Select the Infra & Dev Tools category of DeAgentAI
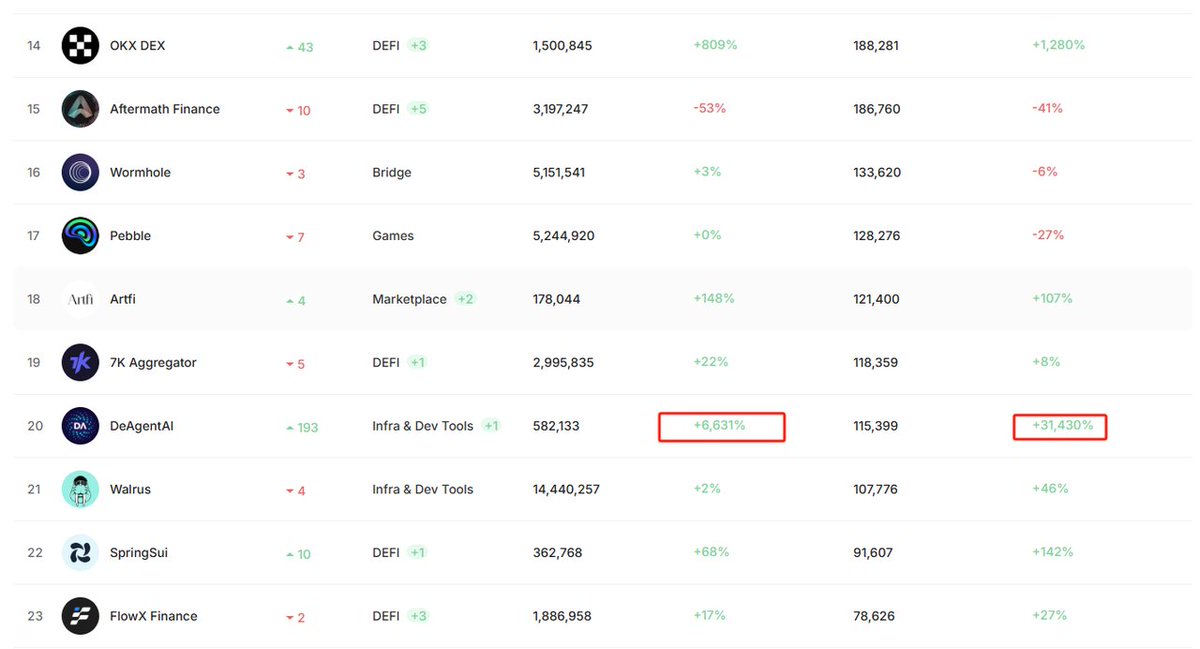The height and width of the screenshot is (649, 1200). coord(423,426)
